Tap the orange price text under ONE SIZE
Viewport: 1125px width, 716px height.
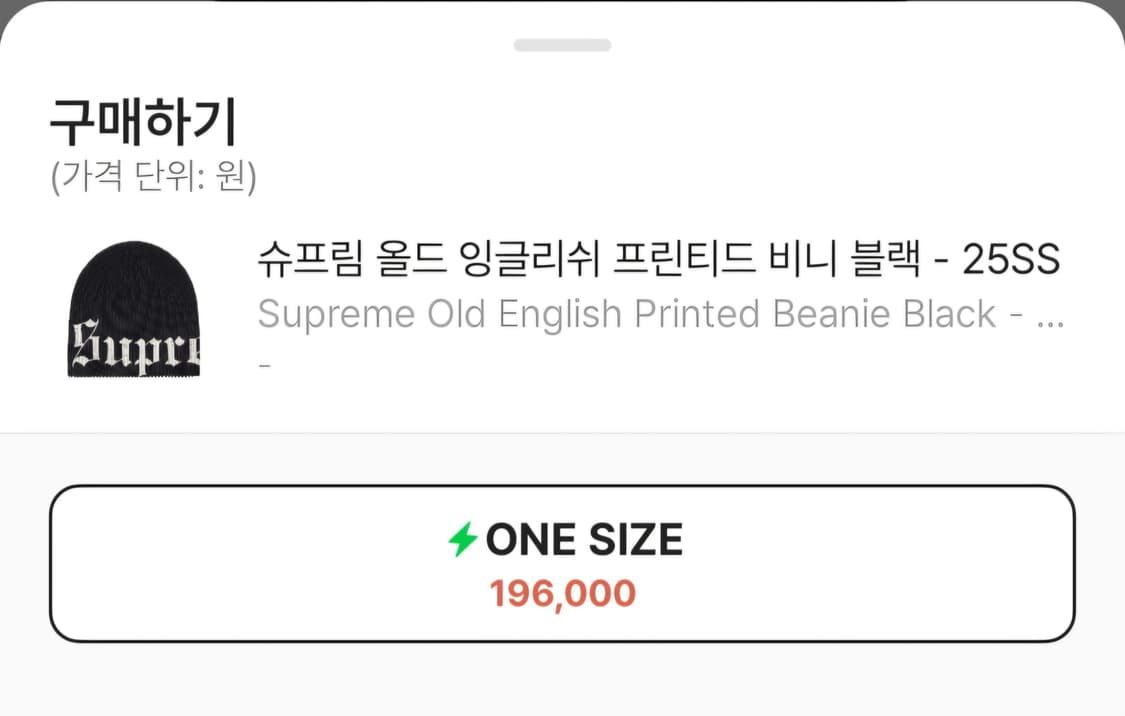[x=562, y=593]
